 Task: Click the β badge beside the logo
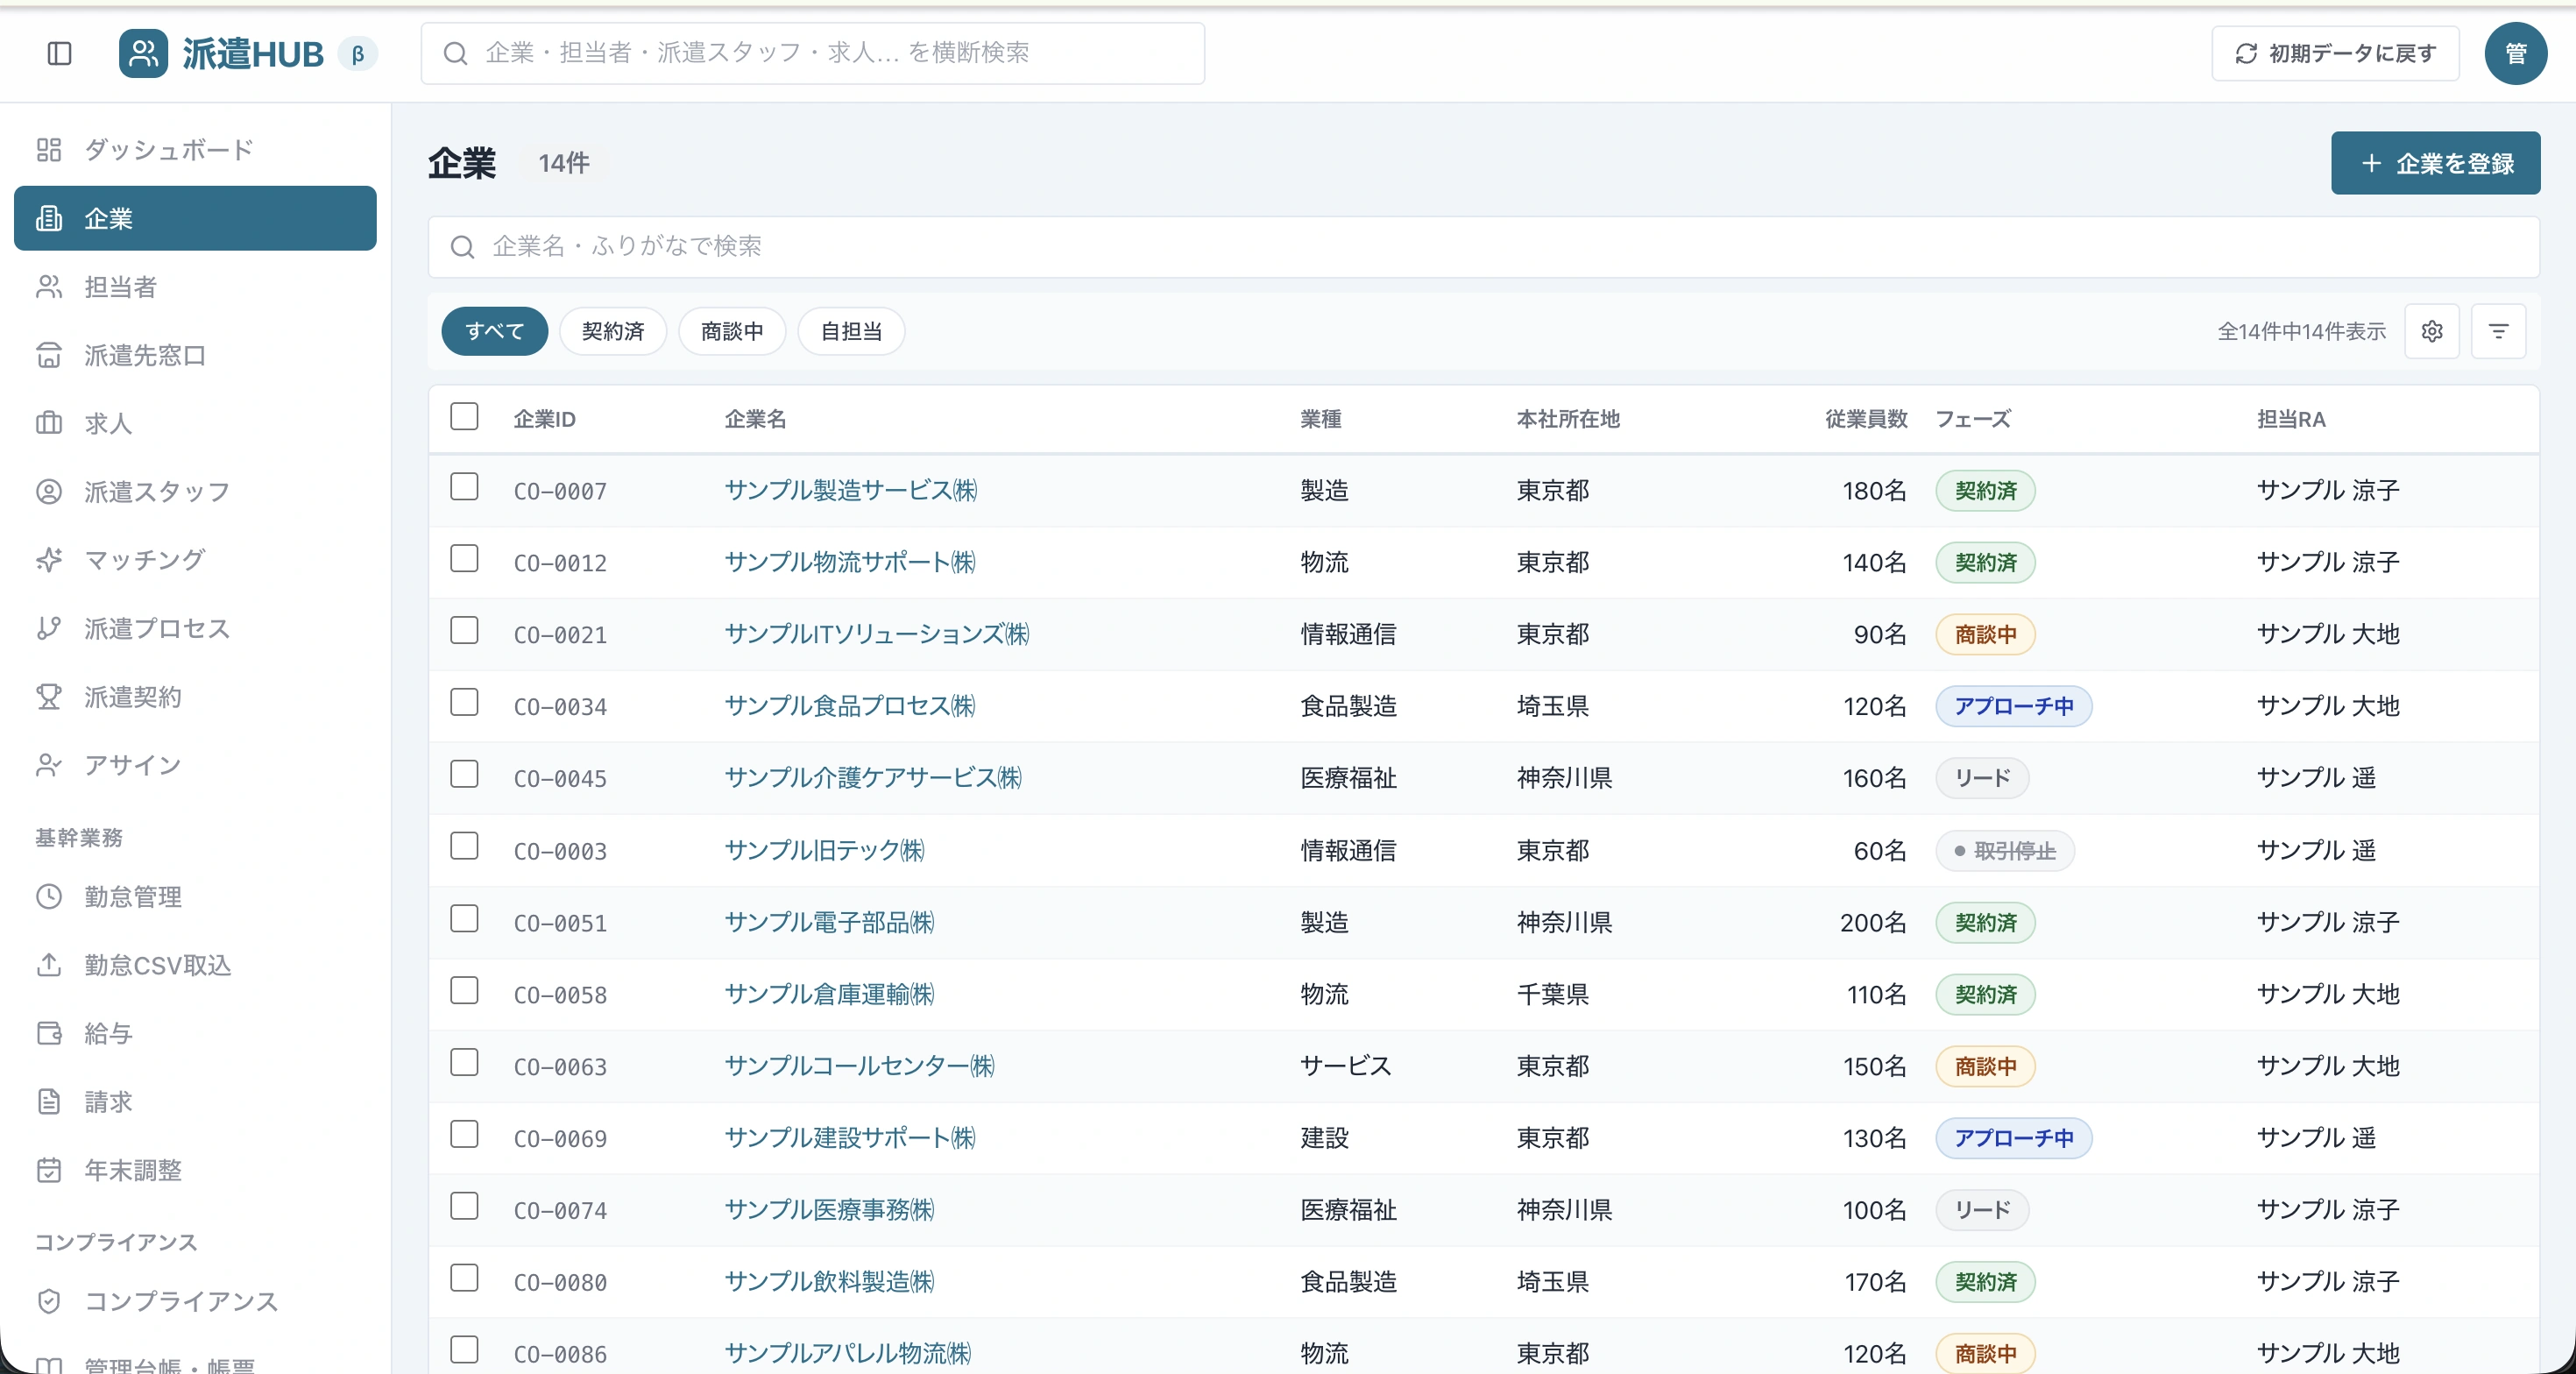(358, 53)
